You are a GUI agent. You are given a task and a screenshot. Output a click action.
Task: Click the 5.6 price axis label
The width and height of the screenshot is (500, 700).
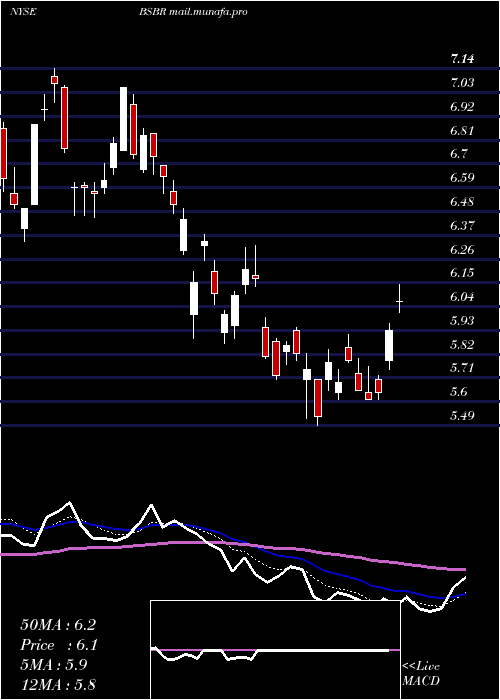[x=459, y=392]
